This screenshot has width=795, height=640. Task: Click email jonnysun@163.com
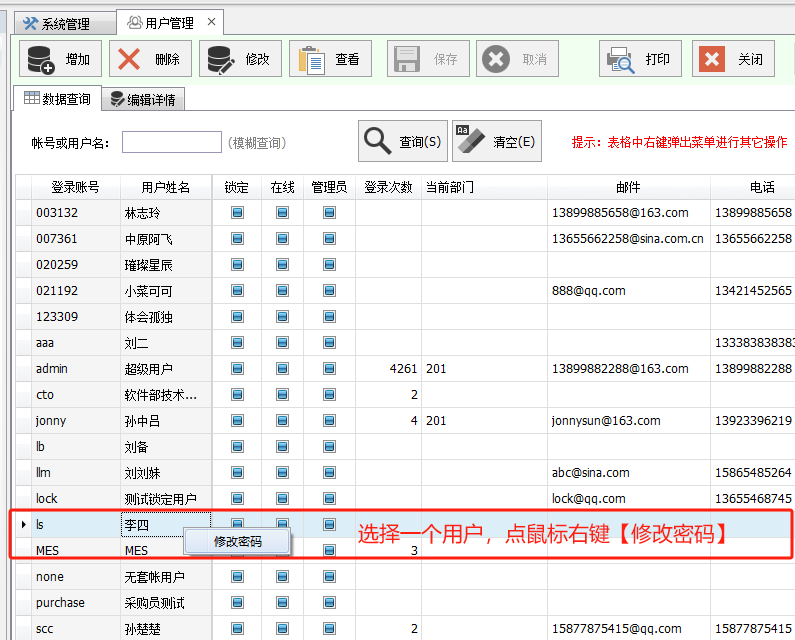[x=606, y=421]
